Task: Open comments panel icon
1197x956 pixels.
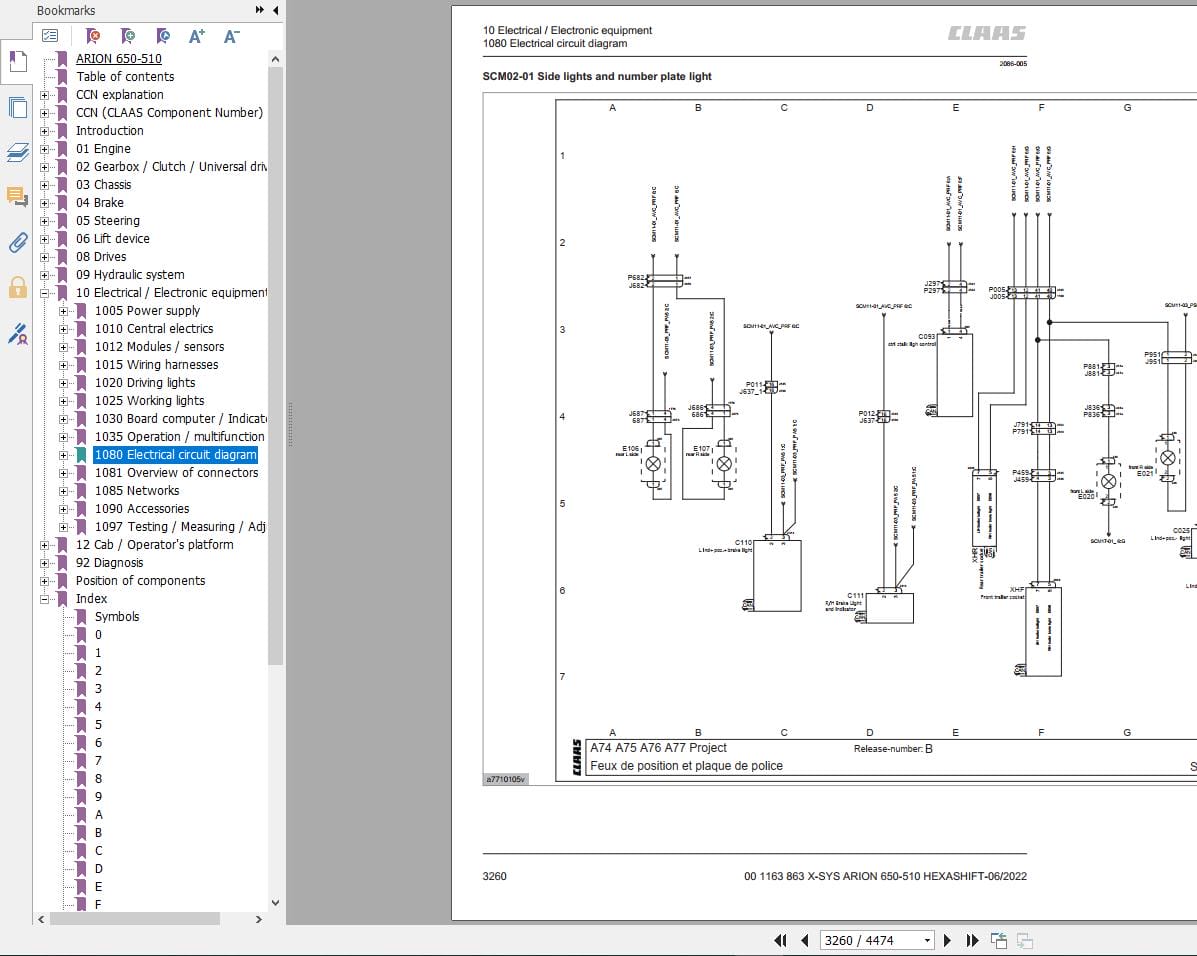Action: pos(18,196)
